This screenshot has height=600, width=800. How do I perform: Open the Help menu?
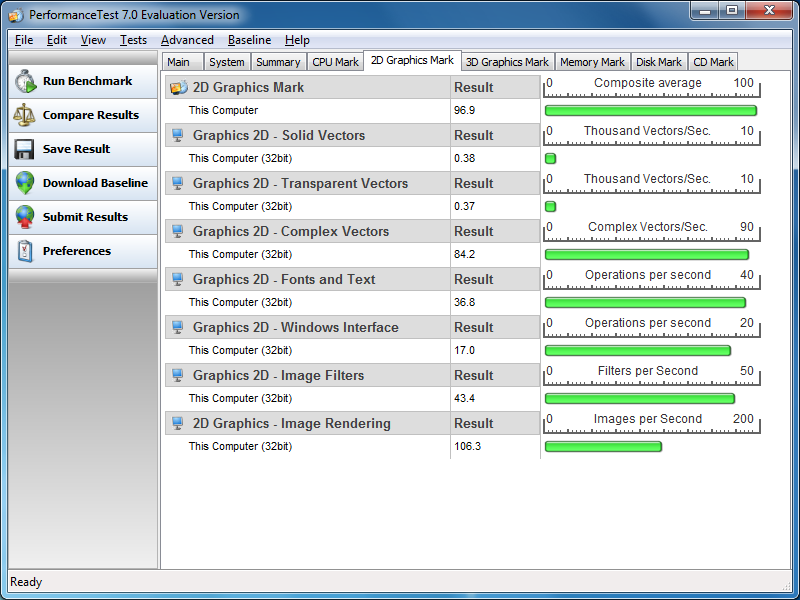(x=297, y=40)
